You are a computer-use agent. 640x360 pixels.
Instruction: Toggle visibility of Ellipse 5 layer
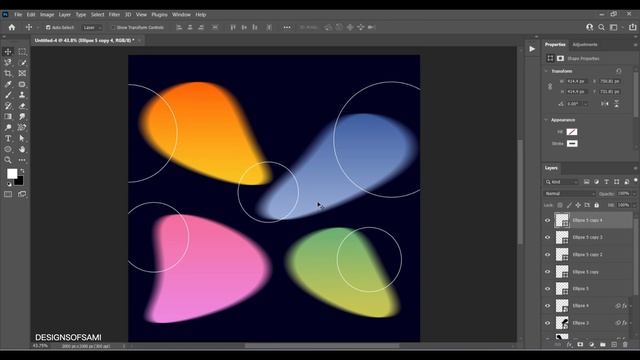coord(548,289)
